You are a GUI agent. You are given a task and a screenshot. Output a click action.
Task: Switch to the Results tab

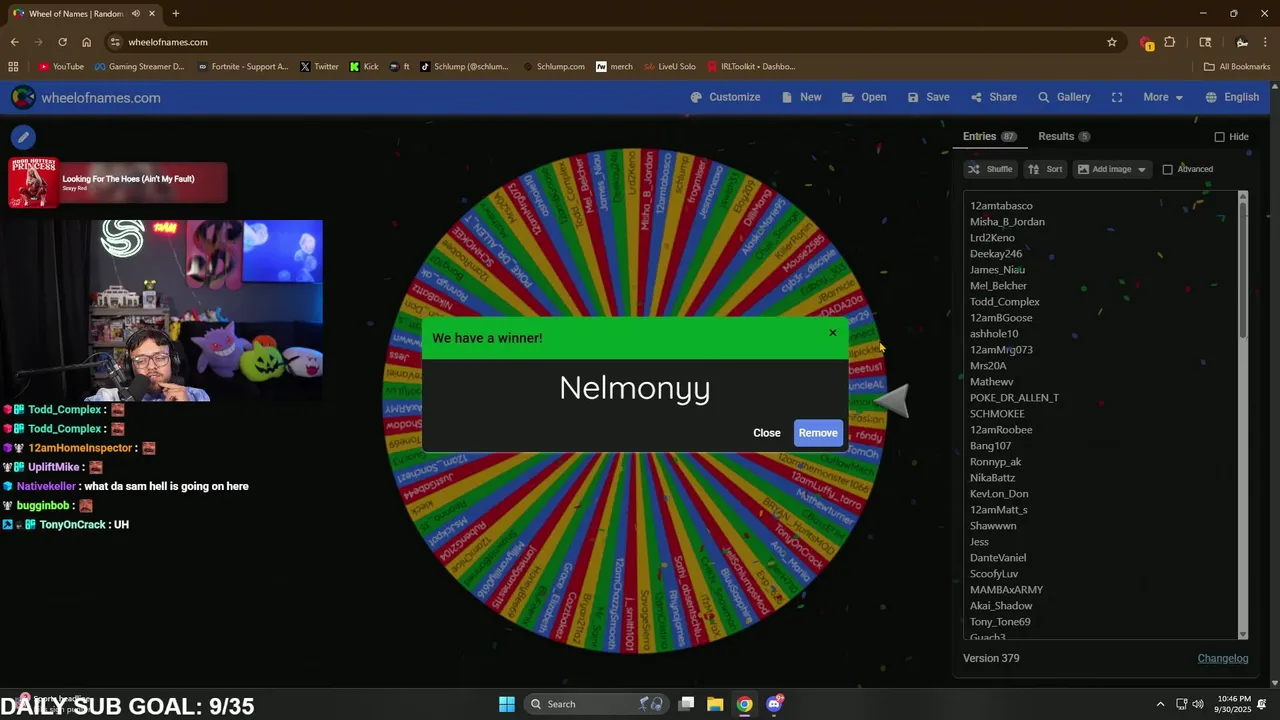tap(1064, 136)
